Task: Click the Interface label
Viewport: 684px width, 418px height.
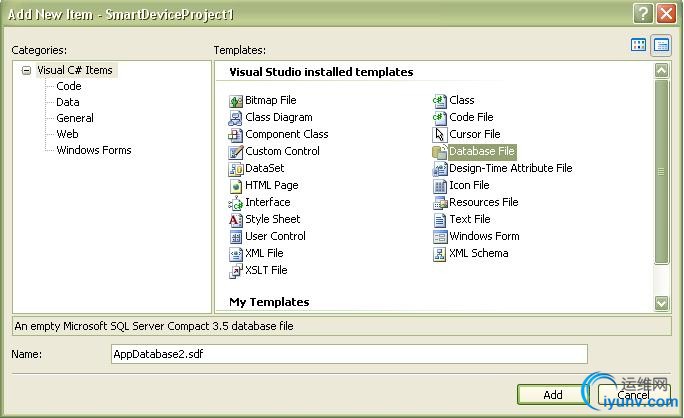Action: [x=267, y=202]
